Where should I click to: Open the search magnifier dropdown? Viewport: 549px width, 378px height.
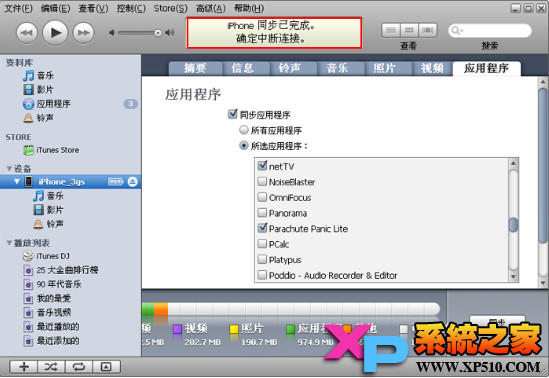tap(457, 30)
